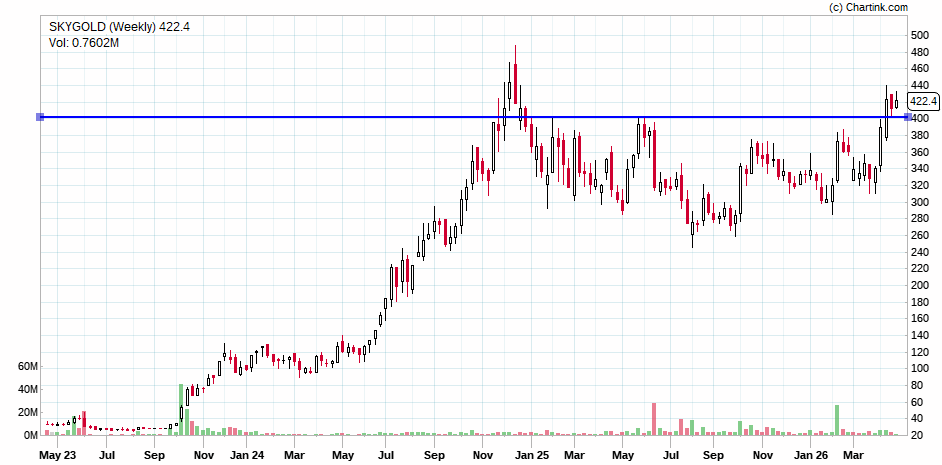
Task: Click the Jan 24 date axis label
Action: coord(248,455)
